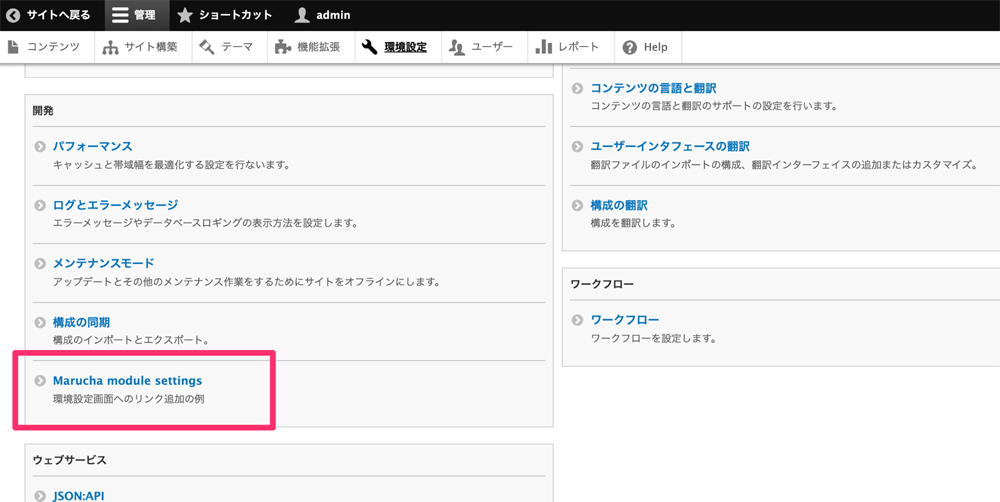Click the hierarchy icon beside サイト構築
The image size is (1000, 502).
tap(110, 47)
